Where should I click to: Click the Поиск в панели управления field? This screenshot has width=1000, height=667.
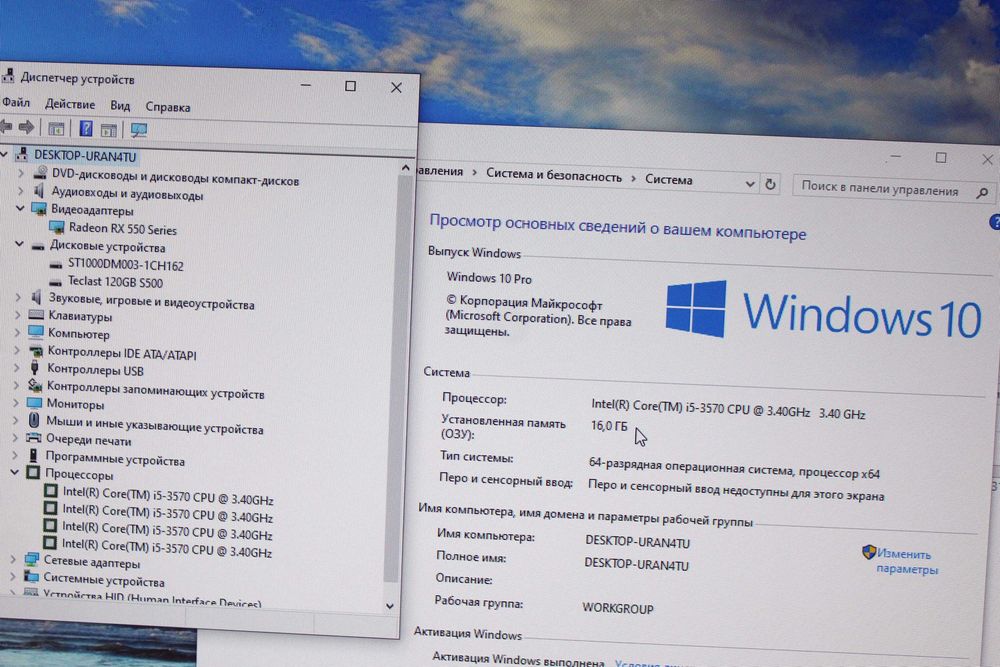893,189
